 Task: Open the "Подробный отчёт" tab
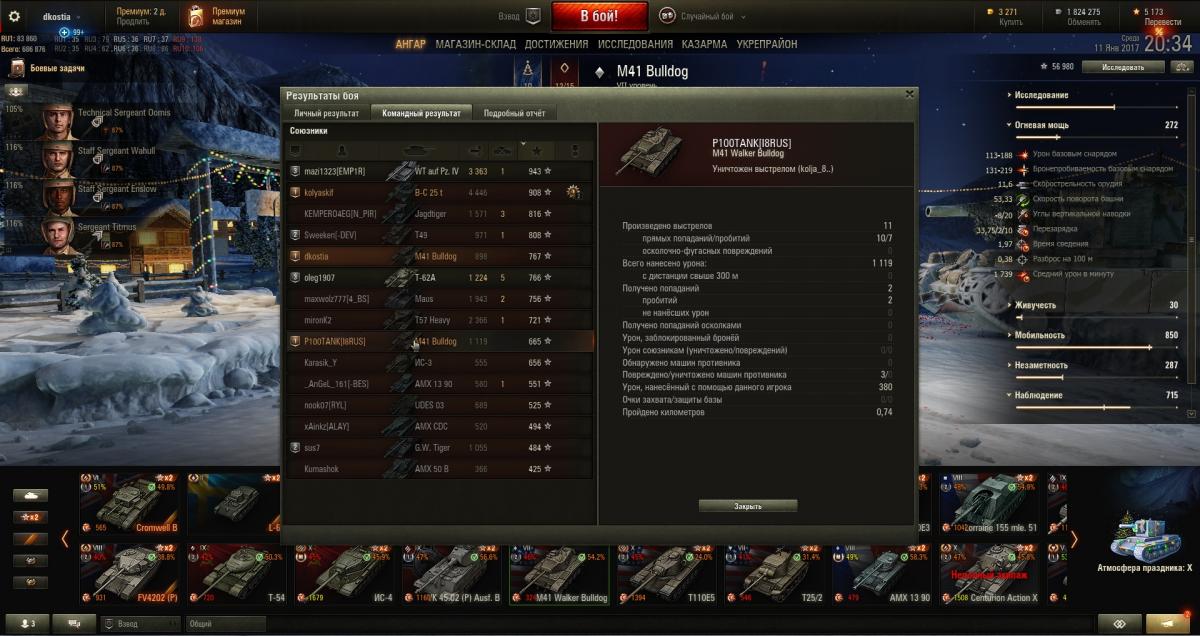click(514, 113)
